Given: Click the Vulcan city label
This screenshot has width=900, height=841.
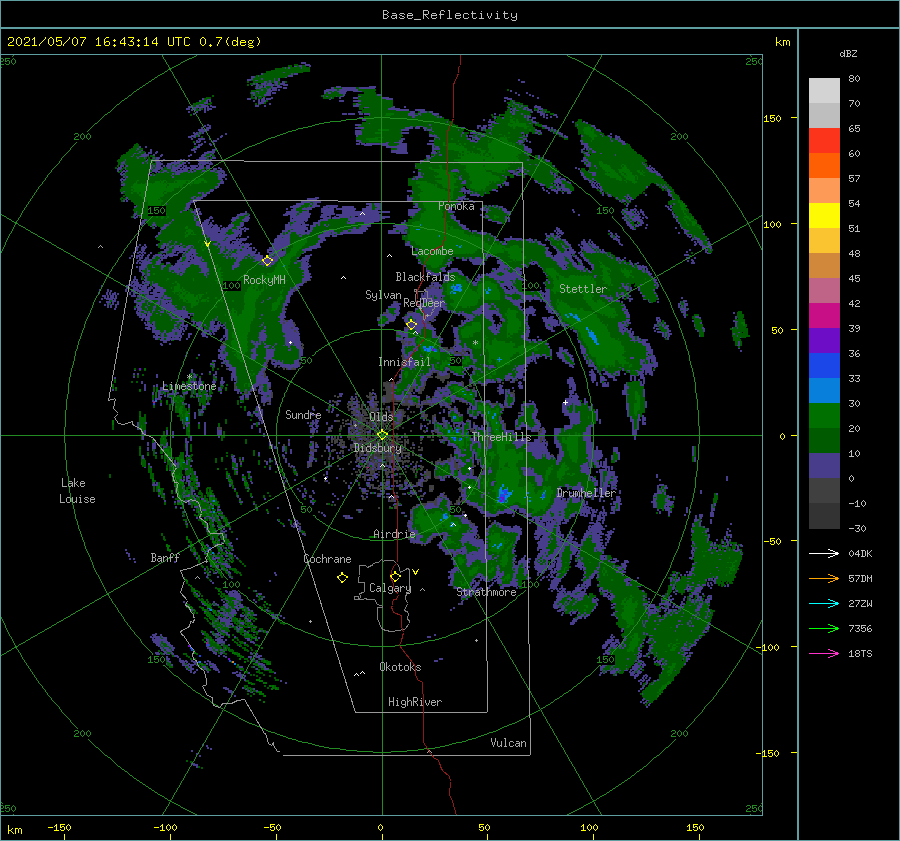Looking at the screenshot, I should [509, 743].
